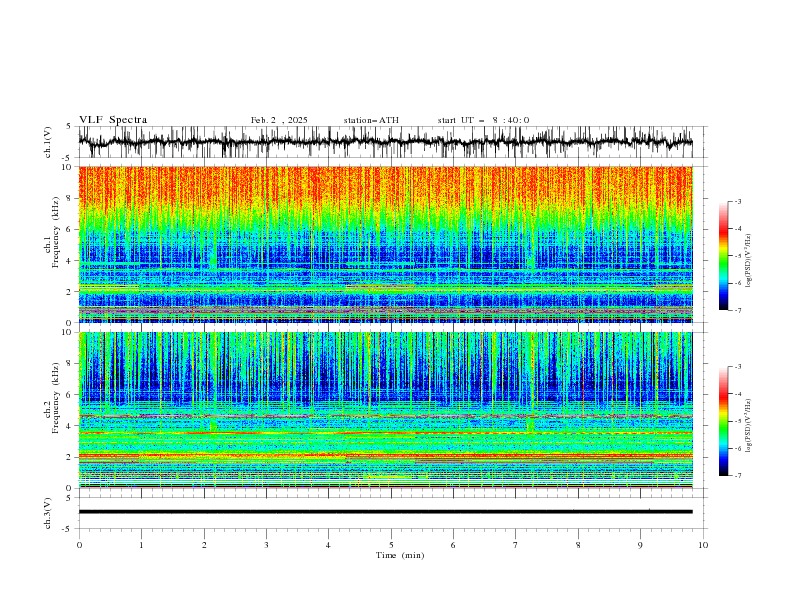Image resolution: width=792 pixels, height=612 pixels.
Task: Click time axis tick label "9"
Action: pyautogui.click(x=640, y=545)
